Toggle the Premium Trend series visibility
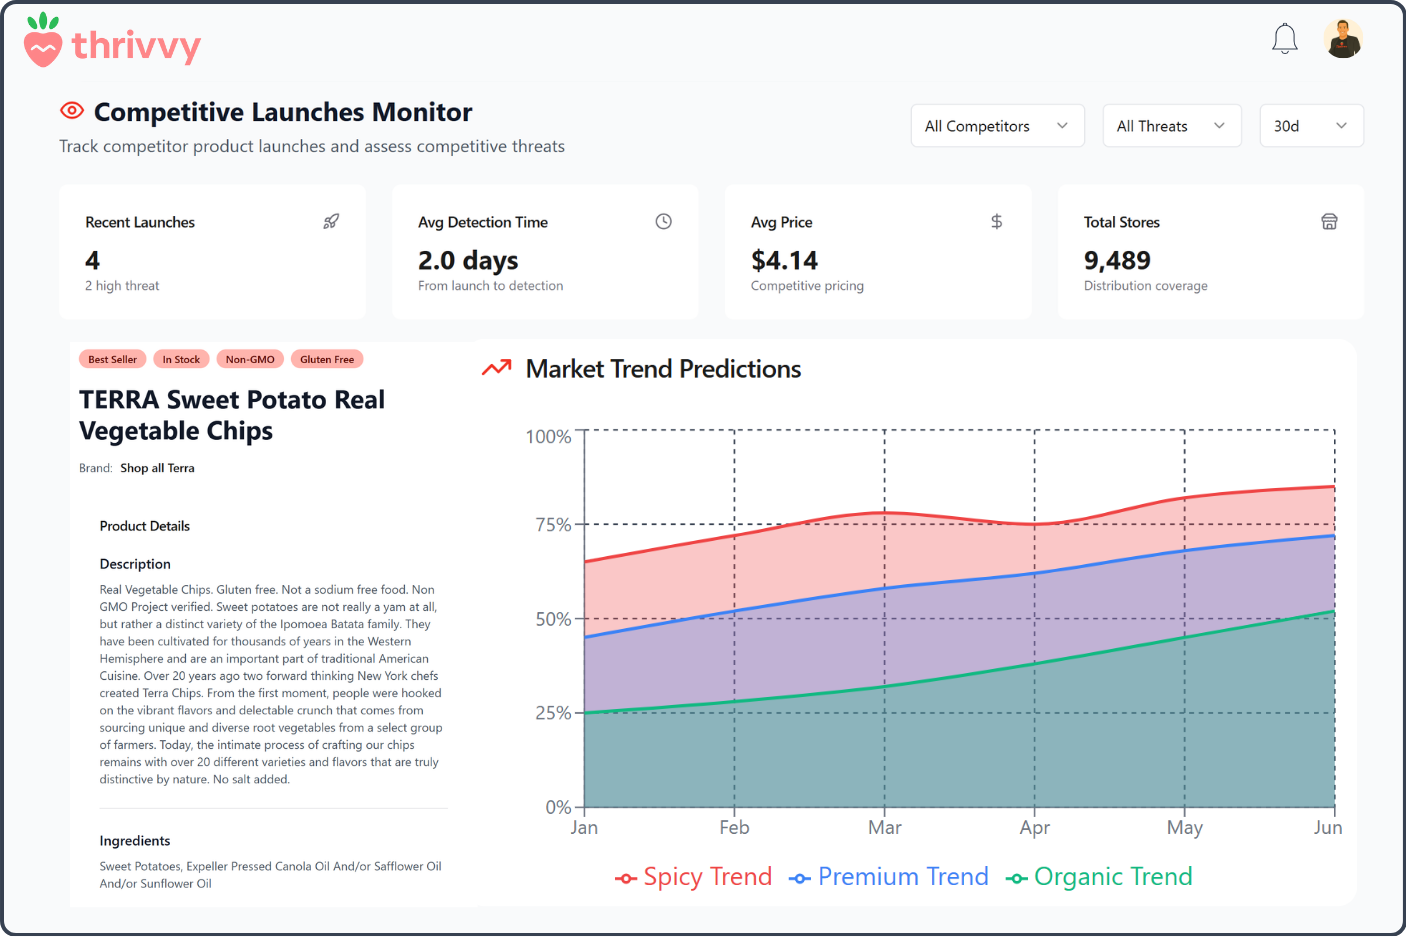 pyautogui.click(x=888, y=876)
